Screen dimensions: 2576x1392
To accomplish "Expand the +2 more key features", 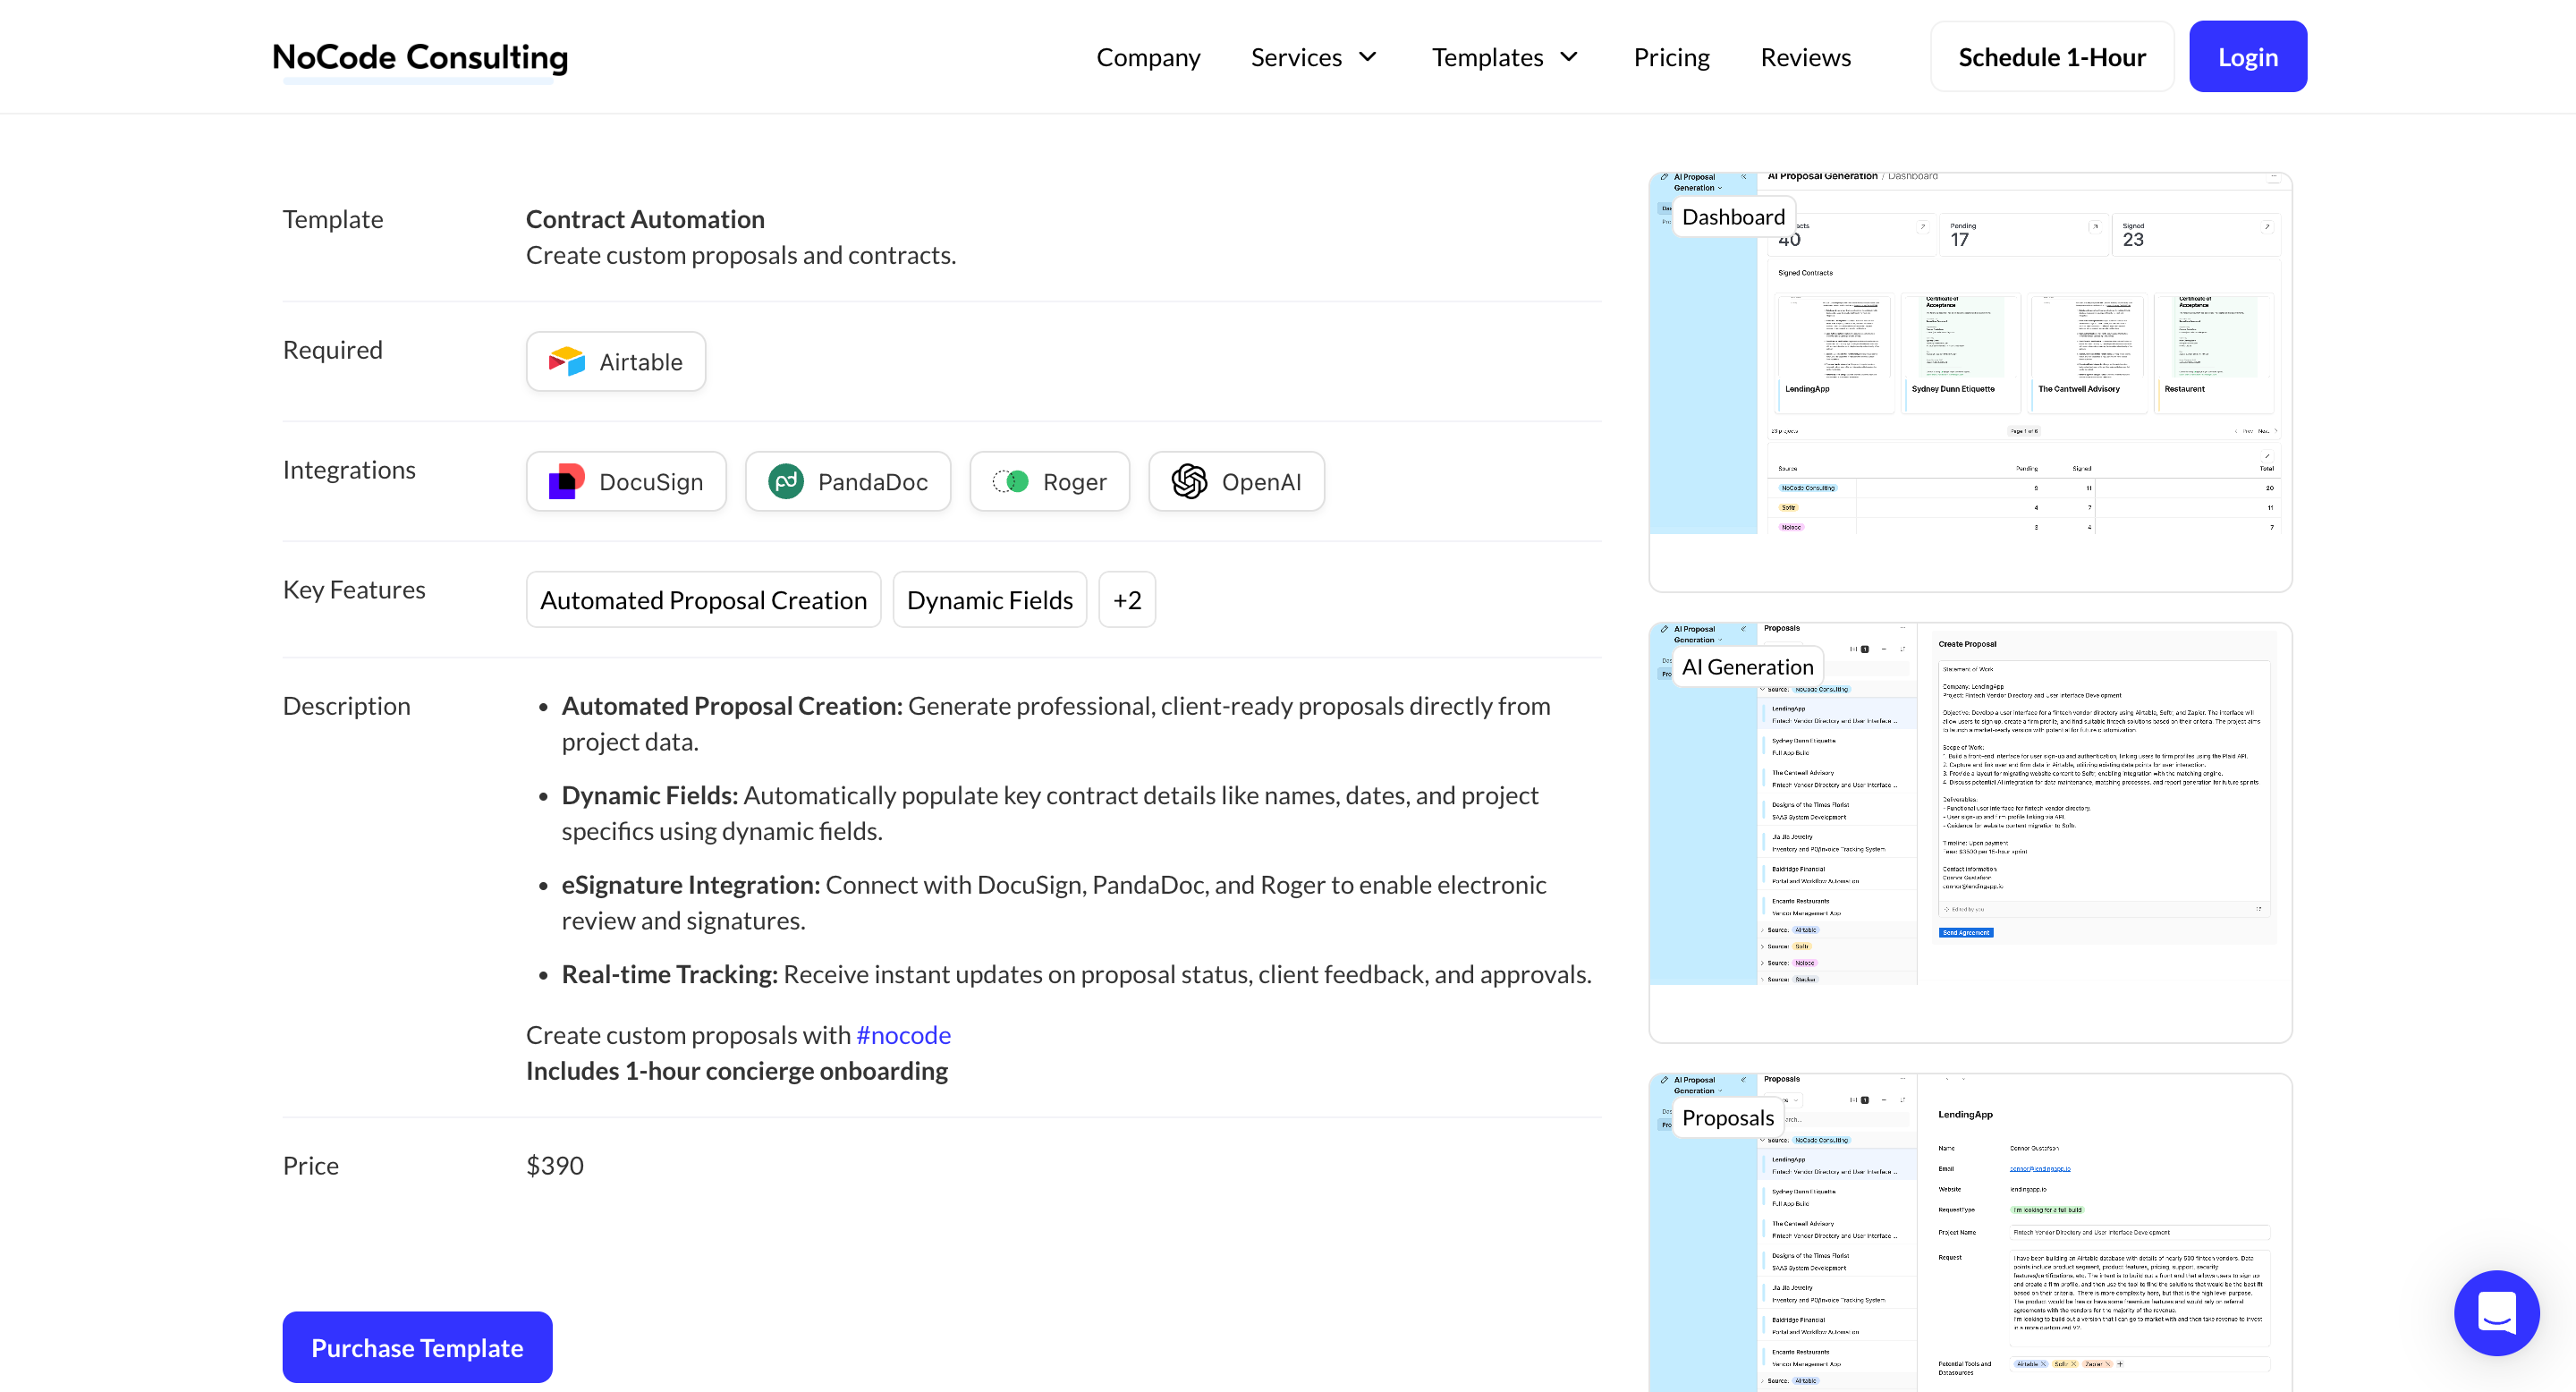I will [1127, 600].
